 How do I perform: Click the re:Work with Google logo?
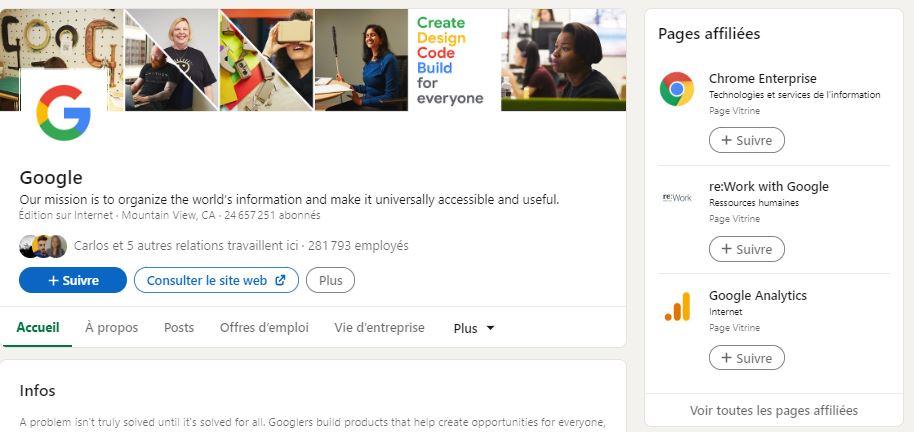pyautogui.click(x=677, y=197)
